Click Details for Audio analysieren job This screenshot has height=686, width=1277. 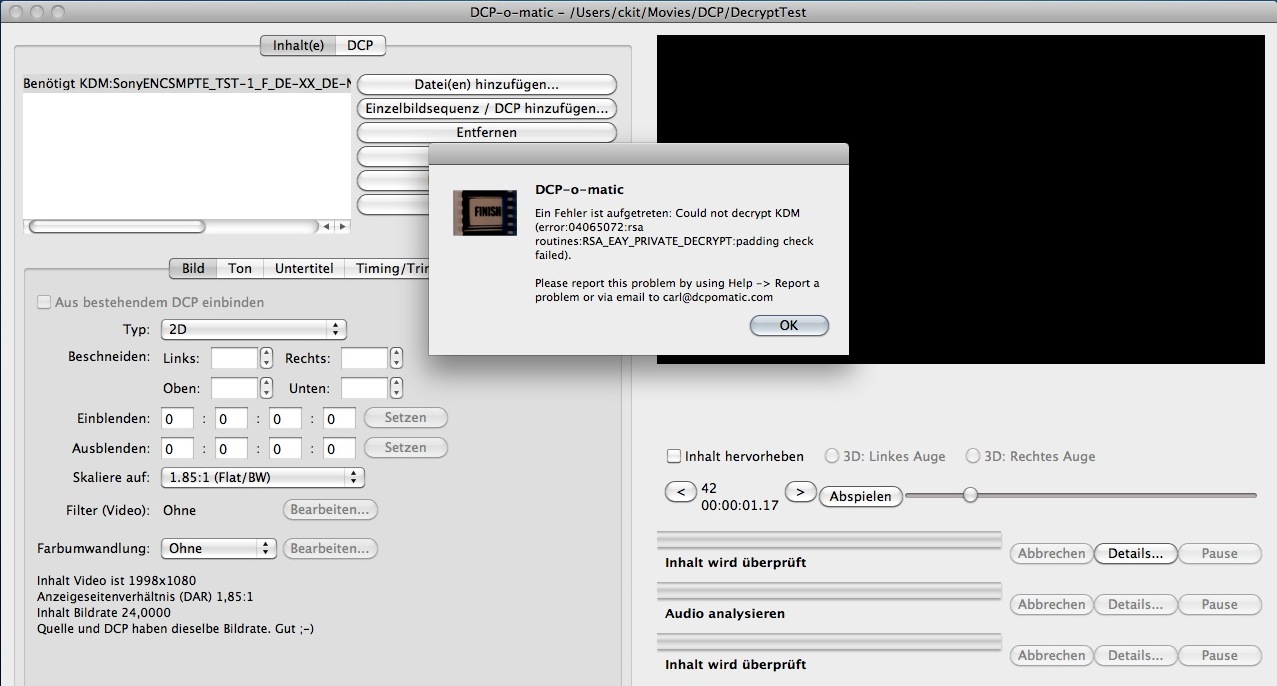pos(1136,604)
